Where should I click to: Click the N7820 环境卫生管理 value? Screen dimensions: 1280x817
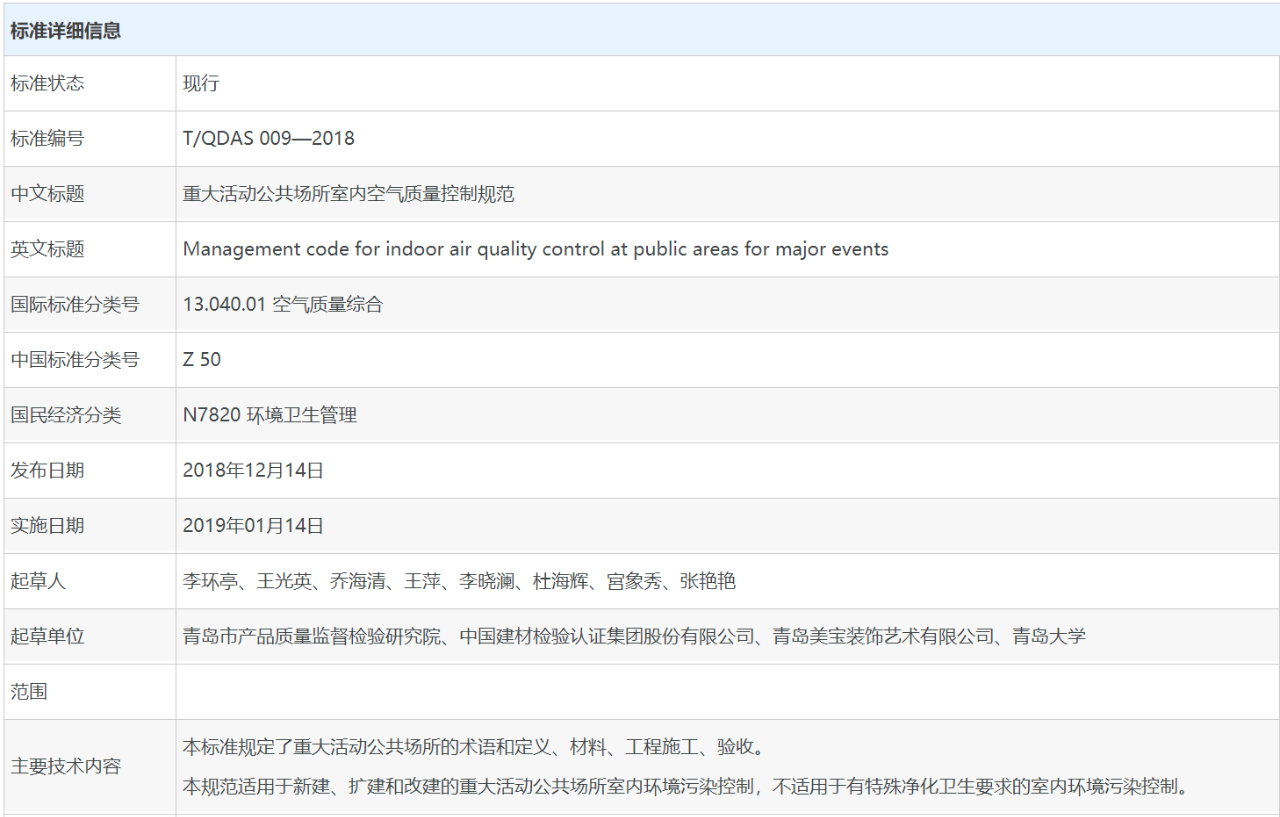coord(270,415)
